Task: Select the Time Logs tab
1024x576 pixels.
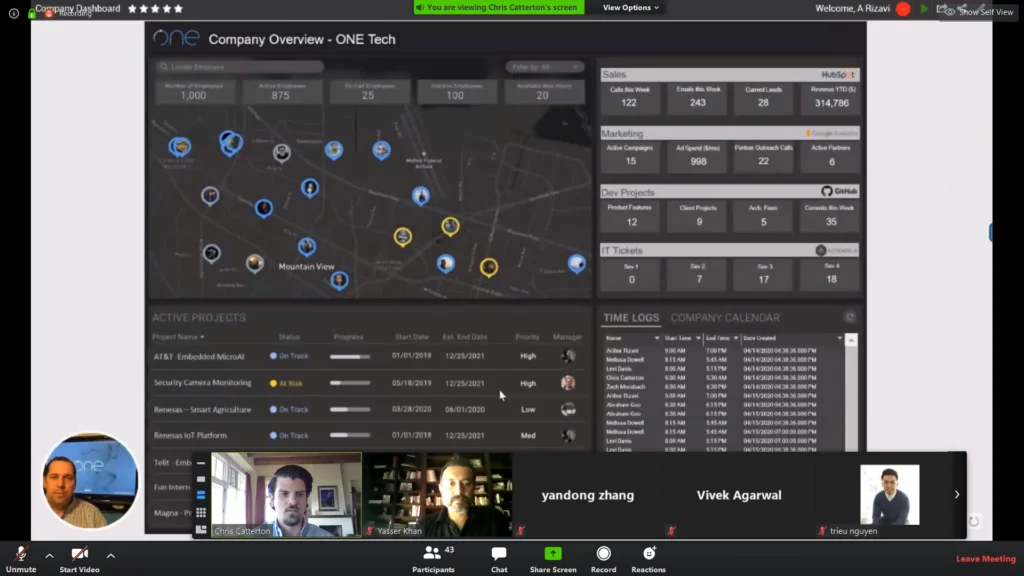Action: pyautogui.click(x=631, y=318)
